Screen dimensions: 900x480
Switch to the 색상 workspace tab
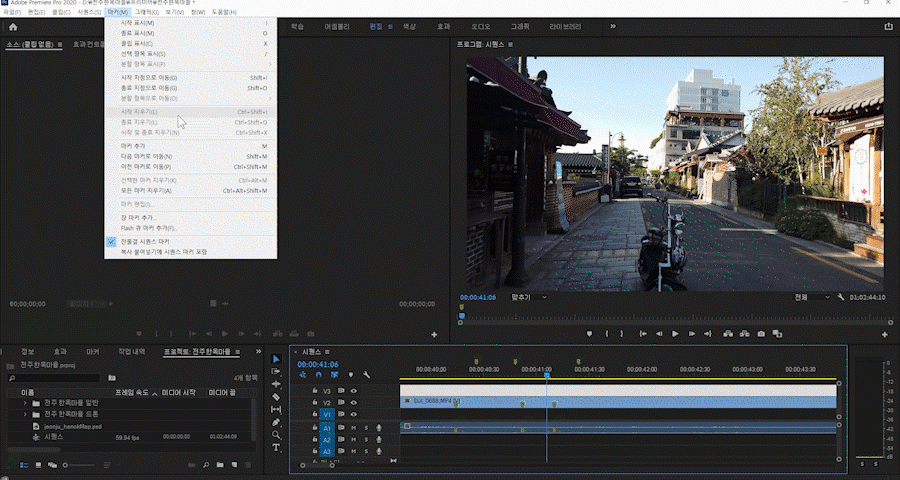pos(409,27)
